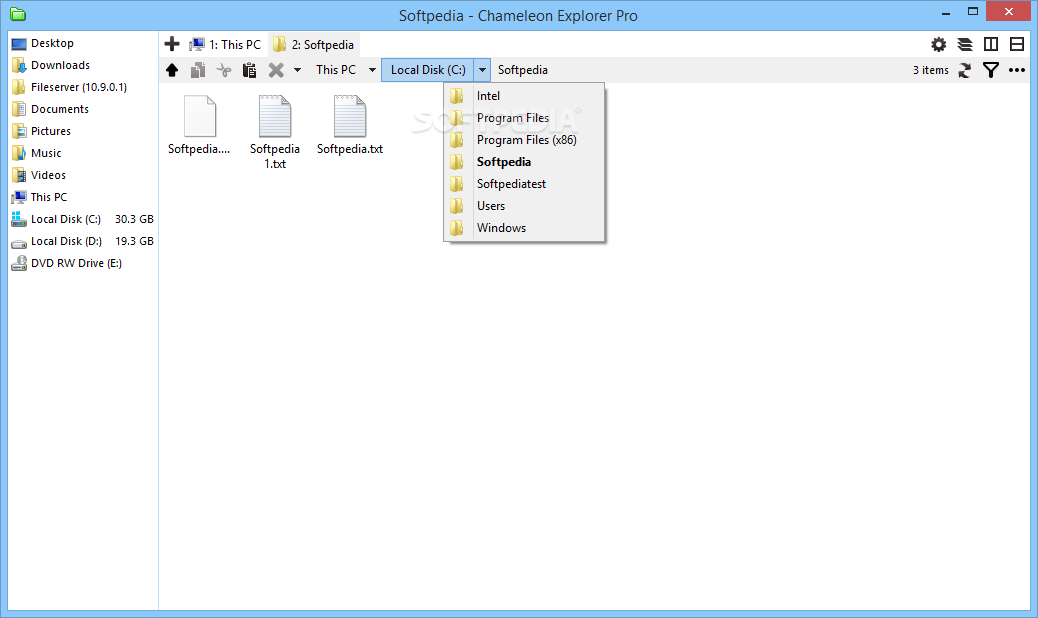Select the Softpedia.txt file

click(x=350, y=124)
